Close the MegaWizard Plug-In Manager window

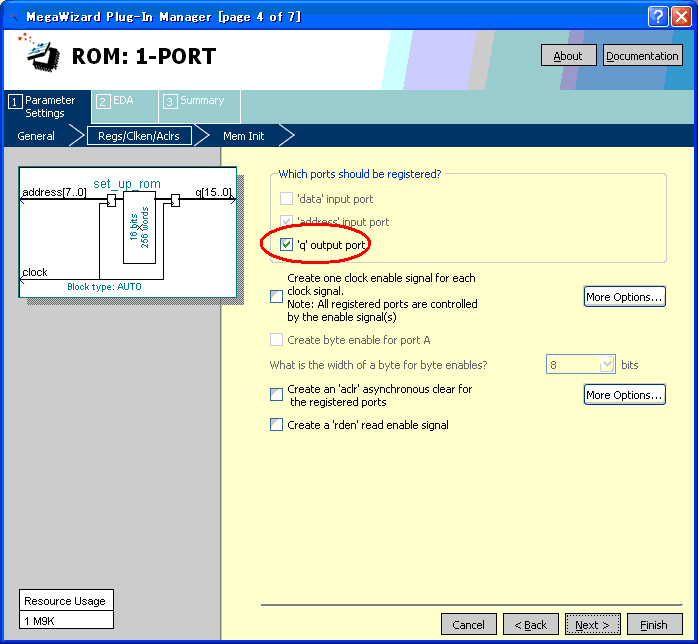point(681,17)
